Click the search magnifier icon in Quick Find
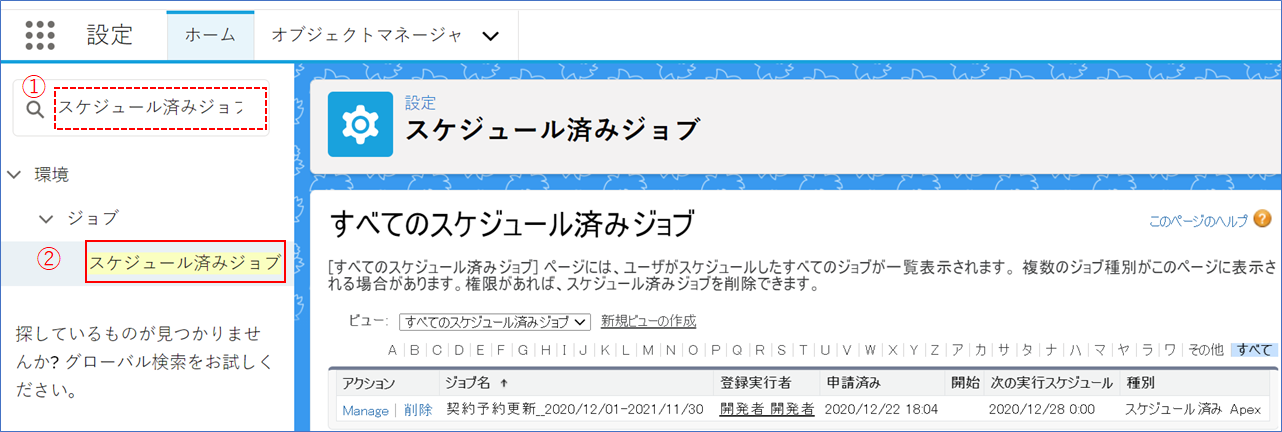1282x432 pixels. [34, 109]
